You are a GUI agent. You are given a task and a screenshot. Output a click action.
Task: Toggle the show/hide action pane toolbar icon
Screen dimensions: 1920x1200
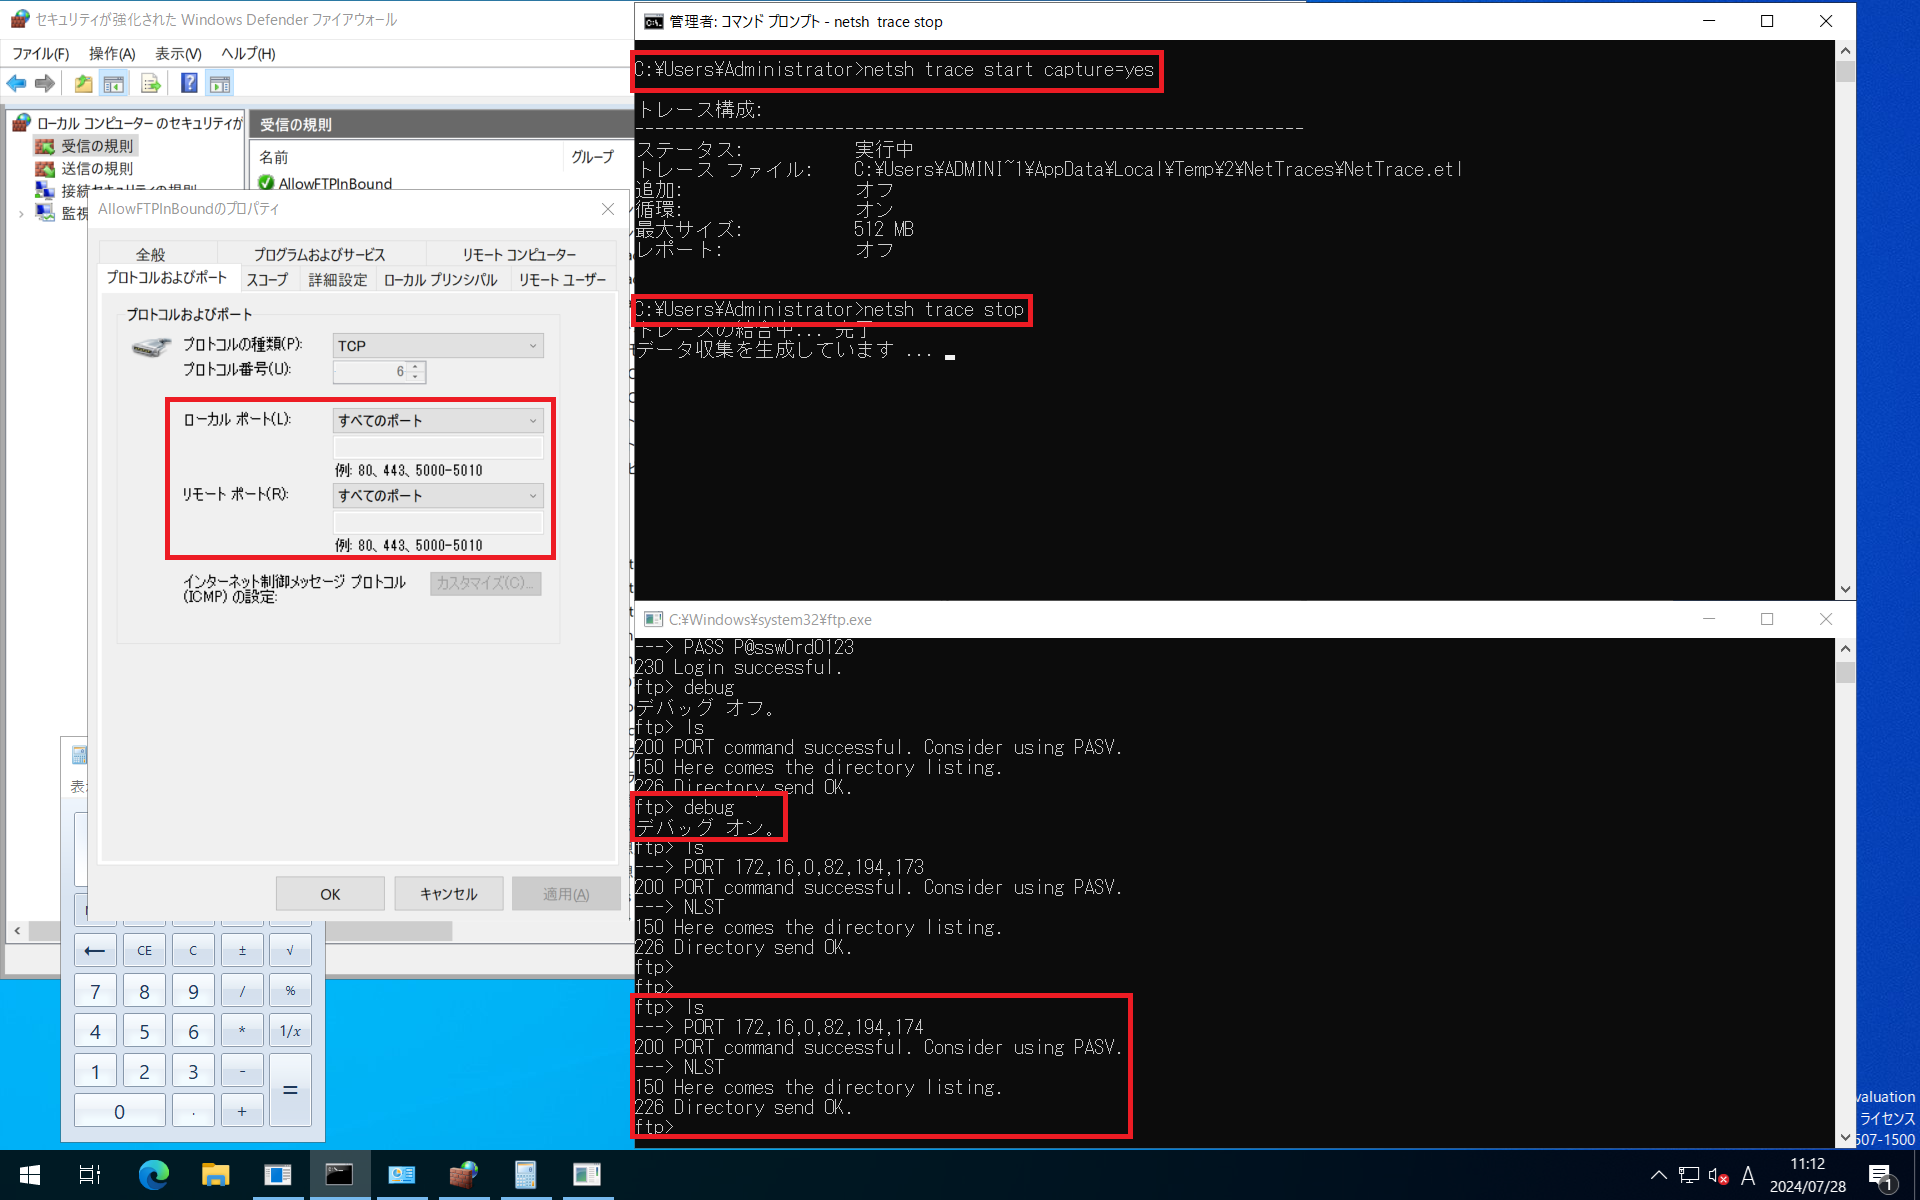tap(220, 84)
